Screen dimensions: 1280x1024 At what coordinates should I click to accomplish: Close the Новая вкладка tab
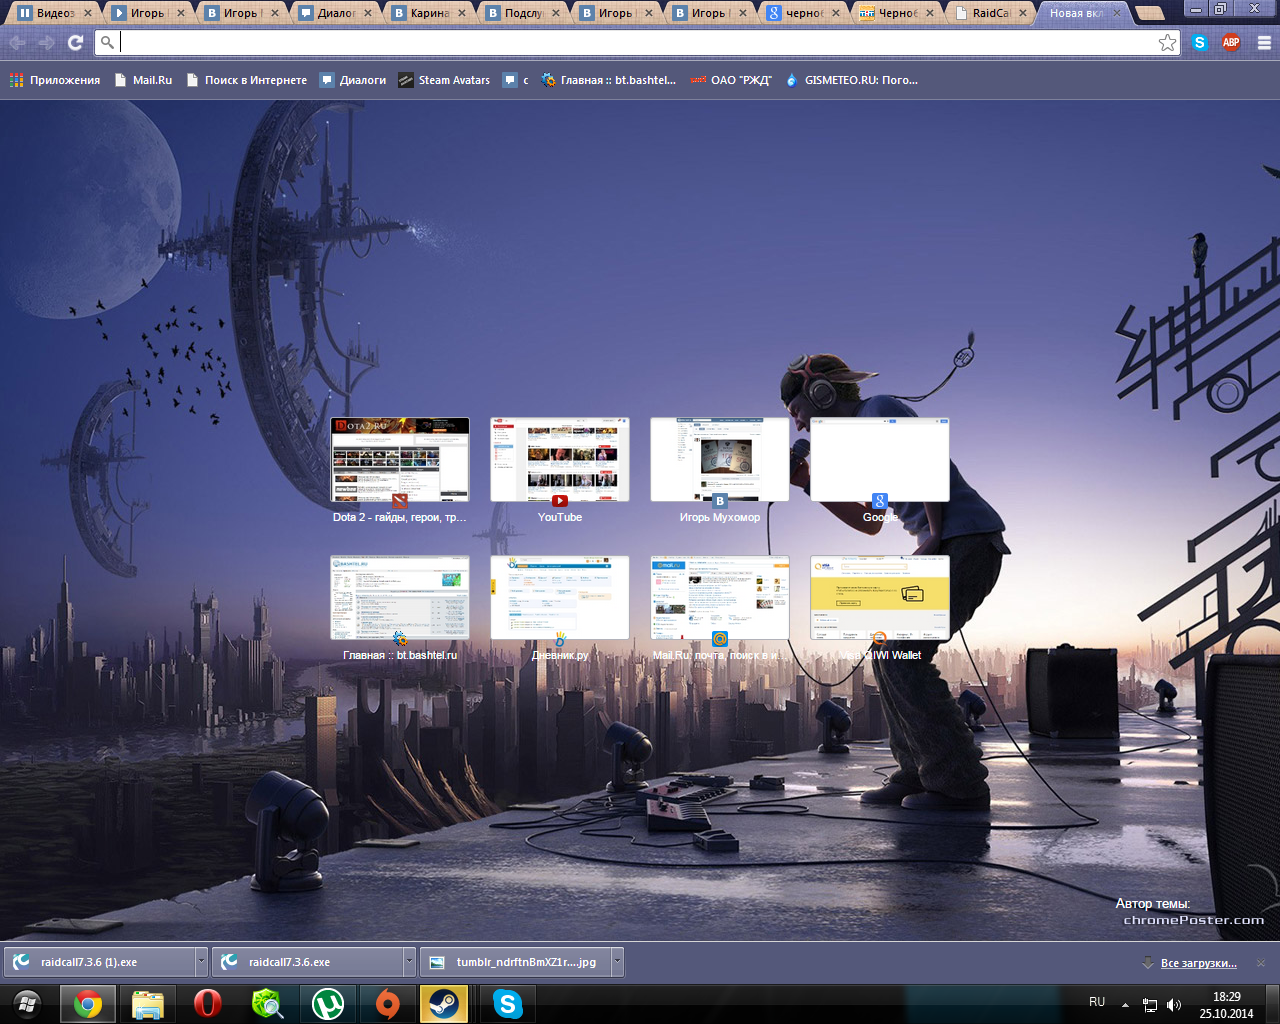(1116, 13)
